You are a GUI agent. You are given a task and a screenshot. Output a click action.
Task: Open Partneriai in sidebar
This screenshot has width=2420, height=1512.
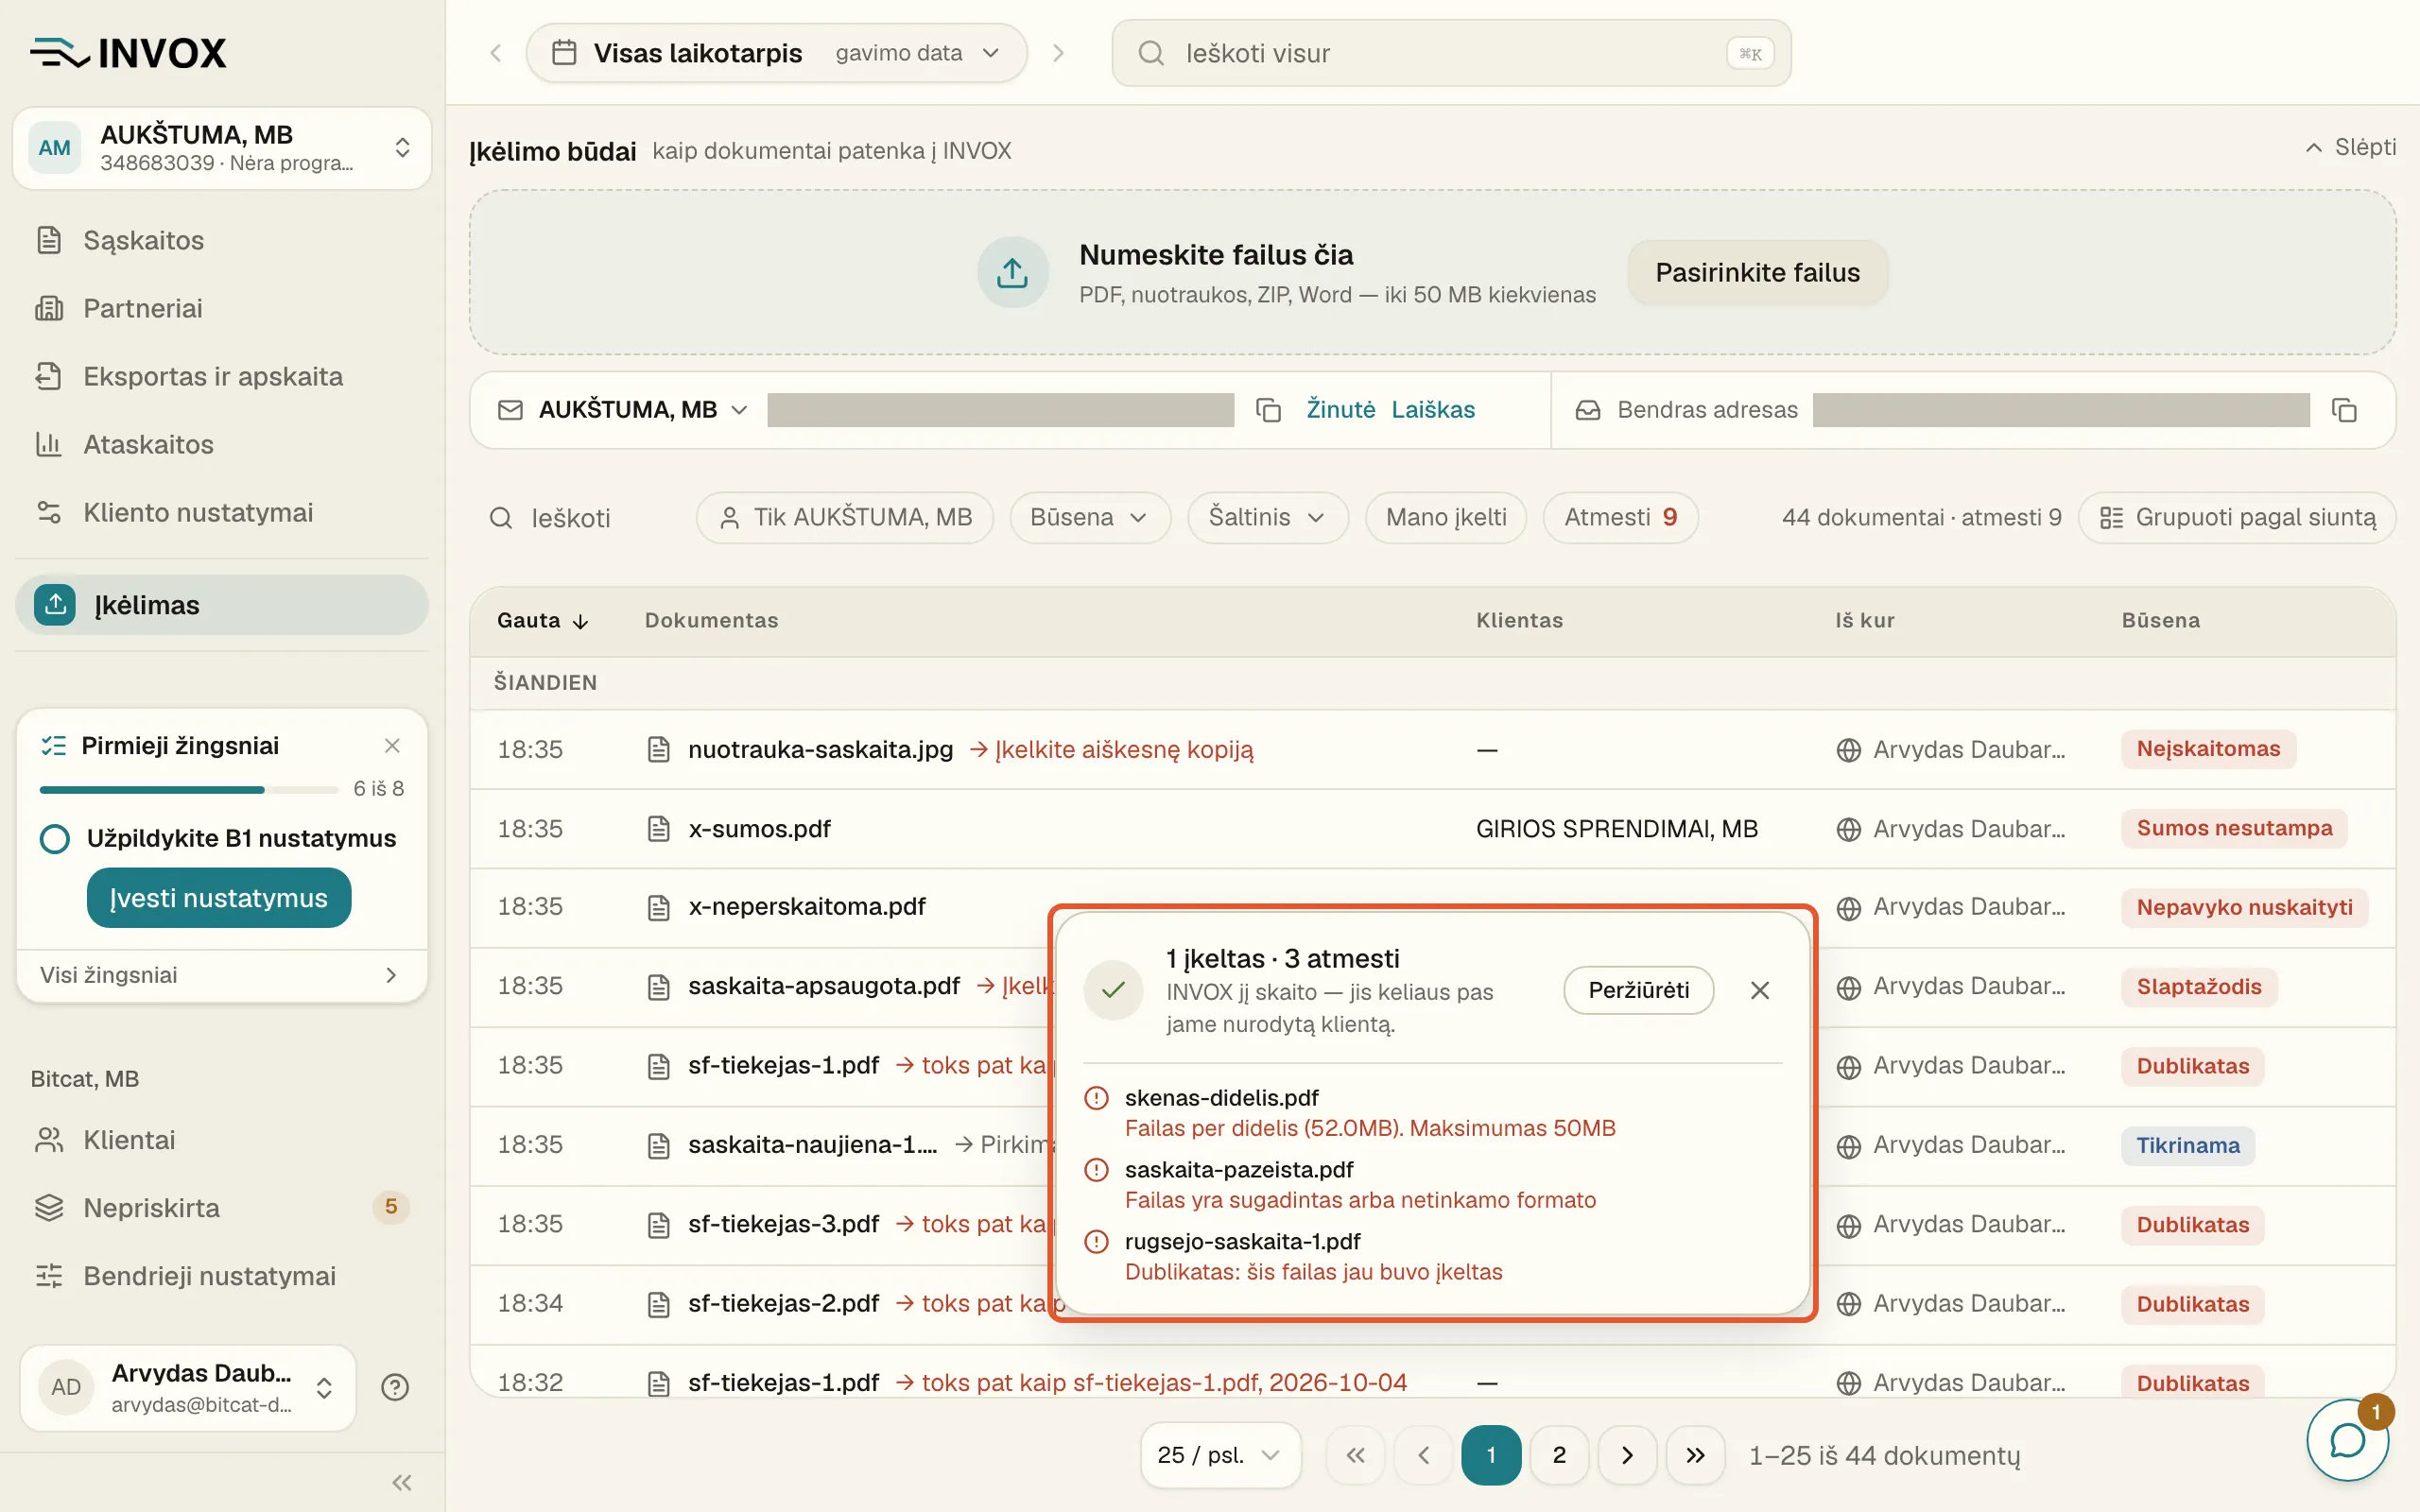[x=222, y=308]
